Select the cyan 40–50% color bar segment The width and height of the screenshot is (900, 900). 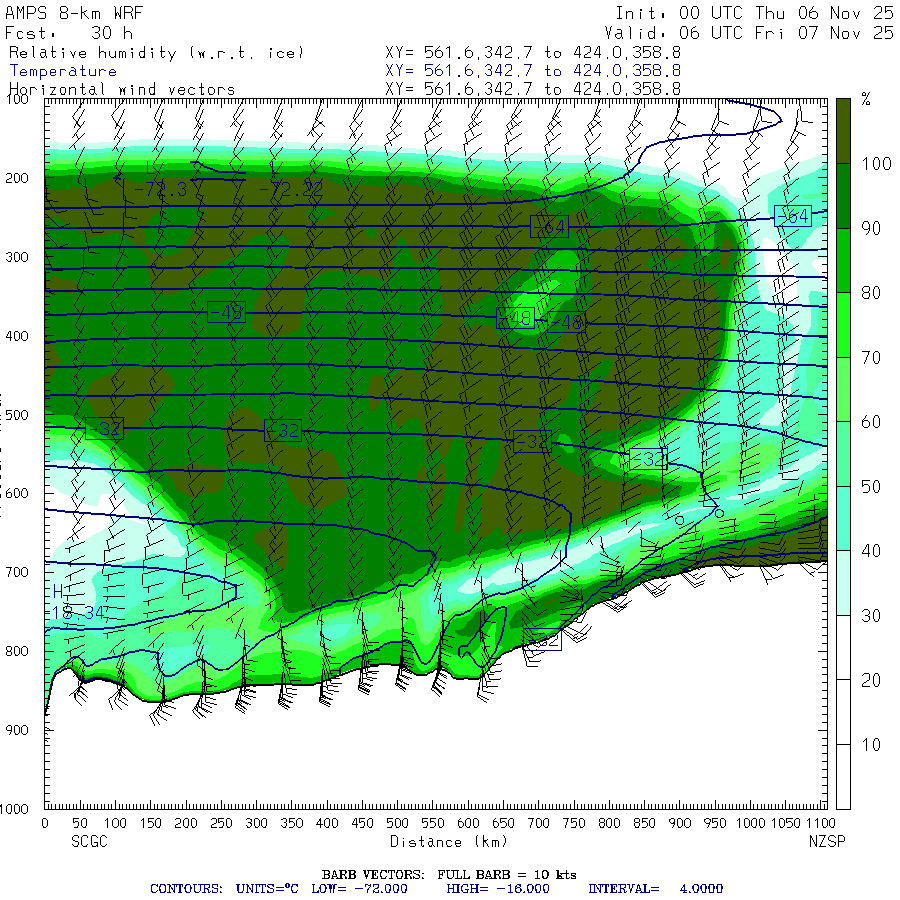click(843, 518)
